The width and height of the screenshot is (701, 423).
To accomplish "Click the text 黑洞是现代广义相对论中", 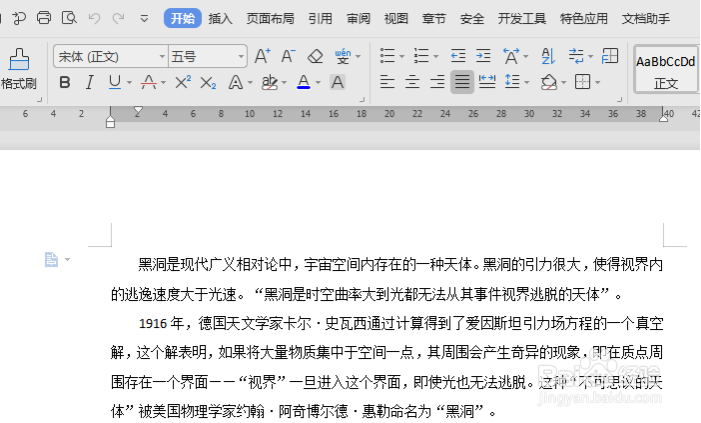I will 215,264.
